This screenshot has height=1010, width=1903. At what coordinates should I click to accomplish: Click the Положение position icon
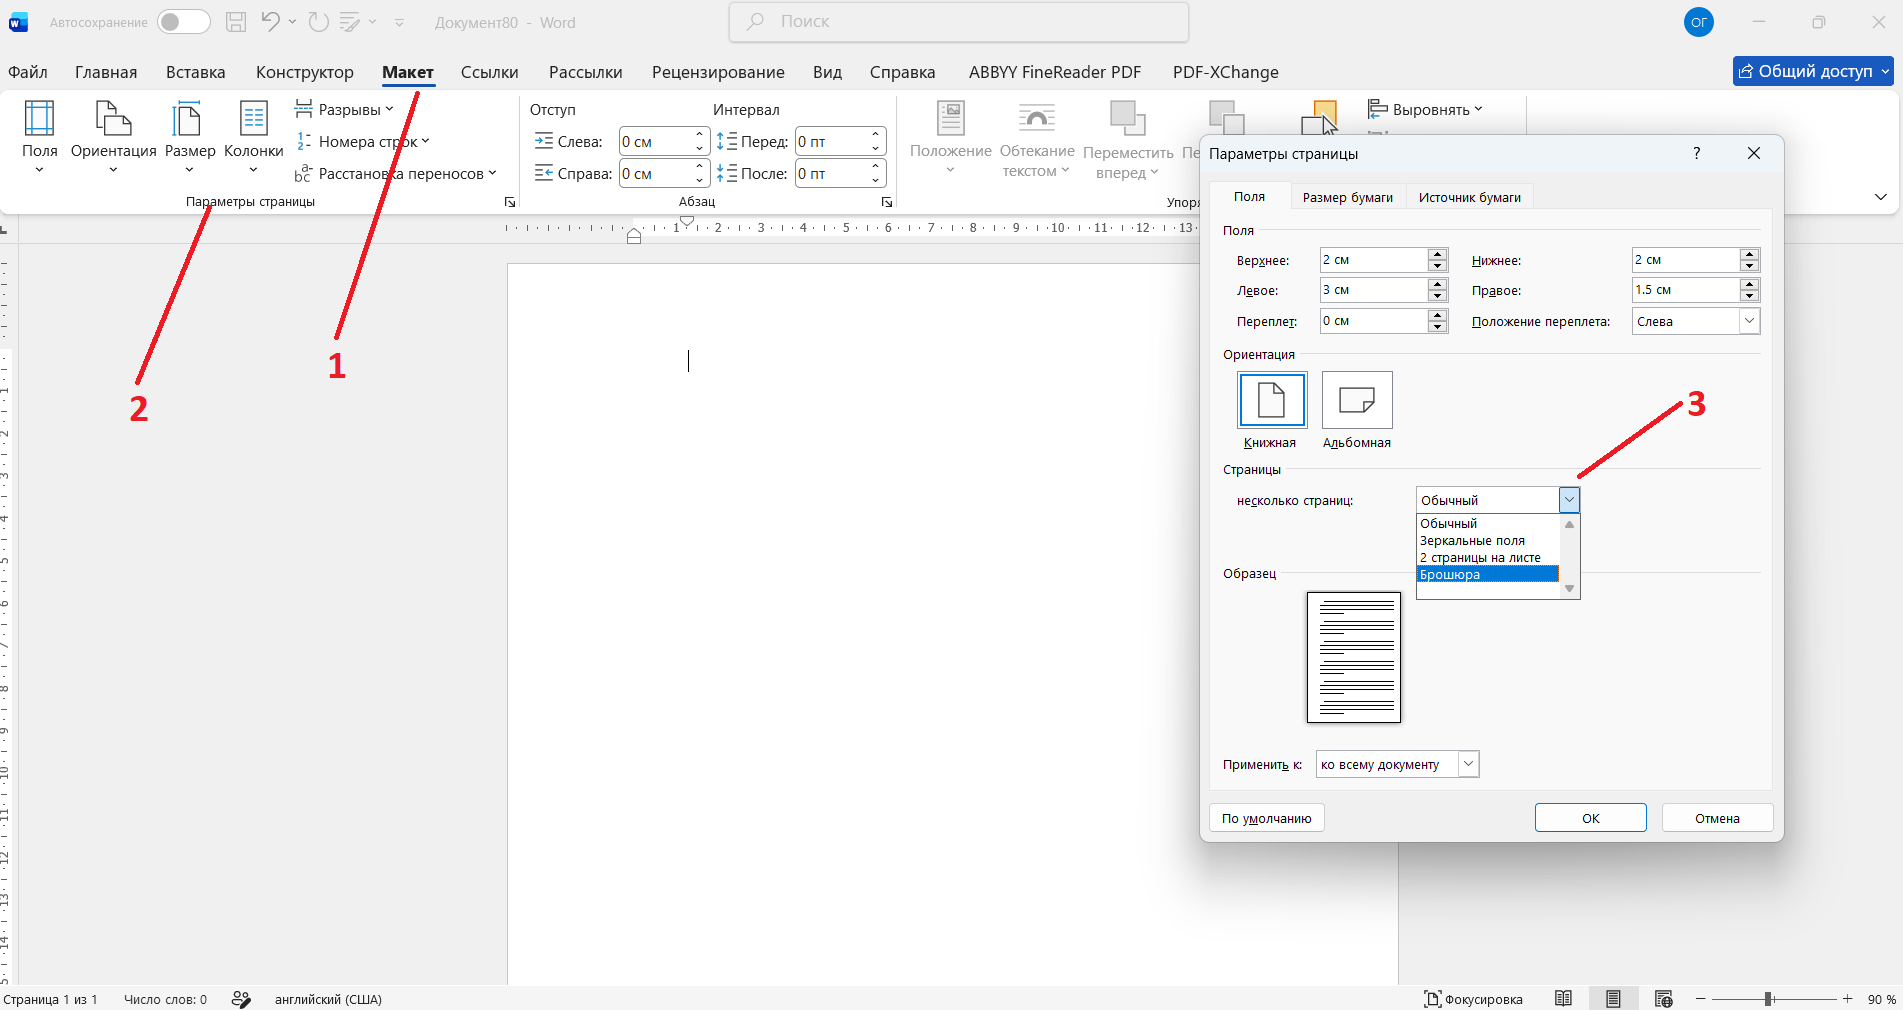[x=951, y=119]
